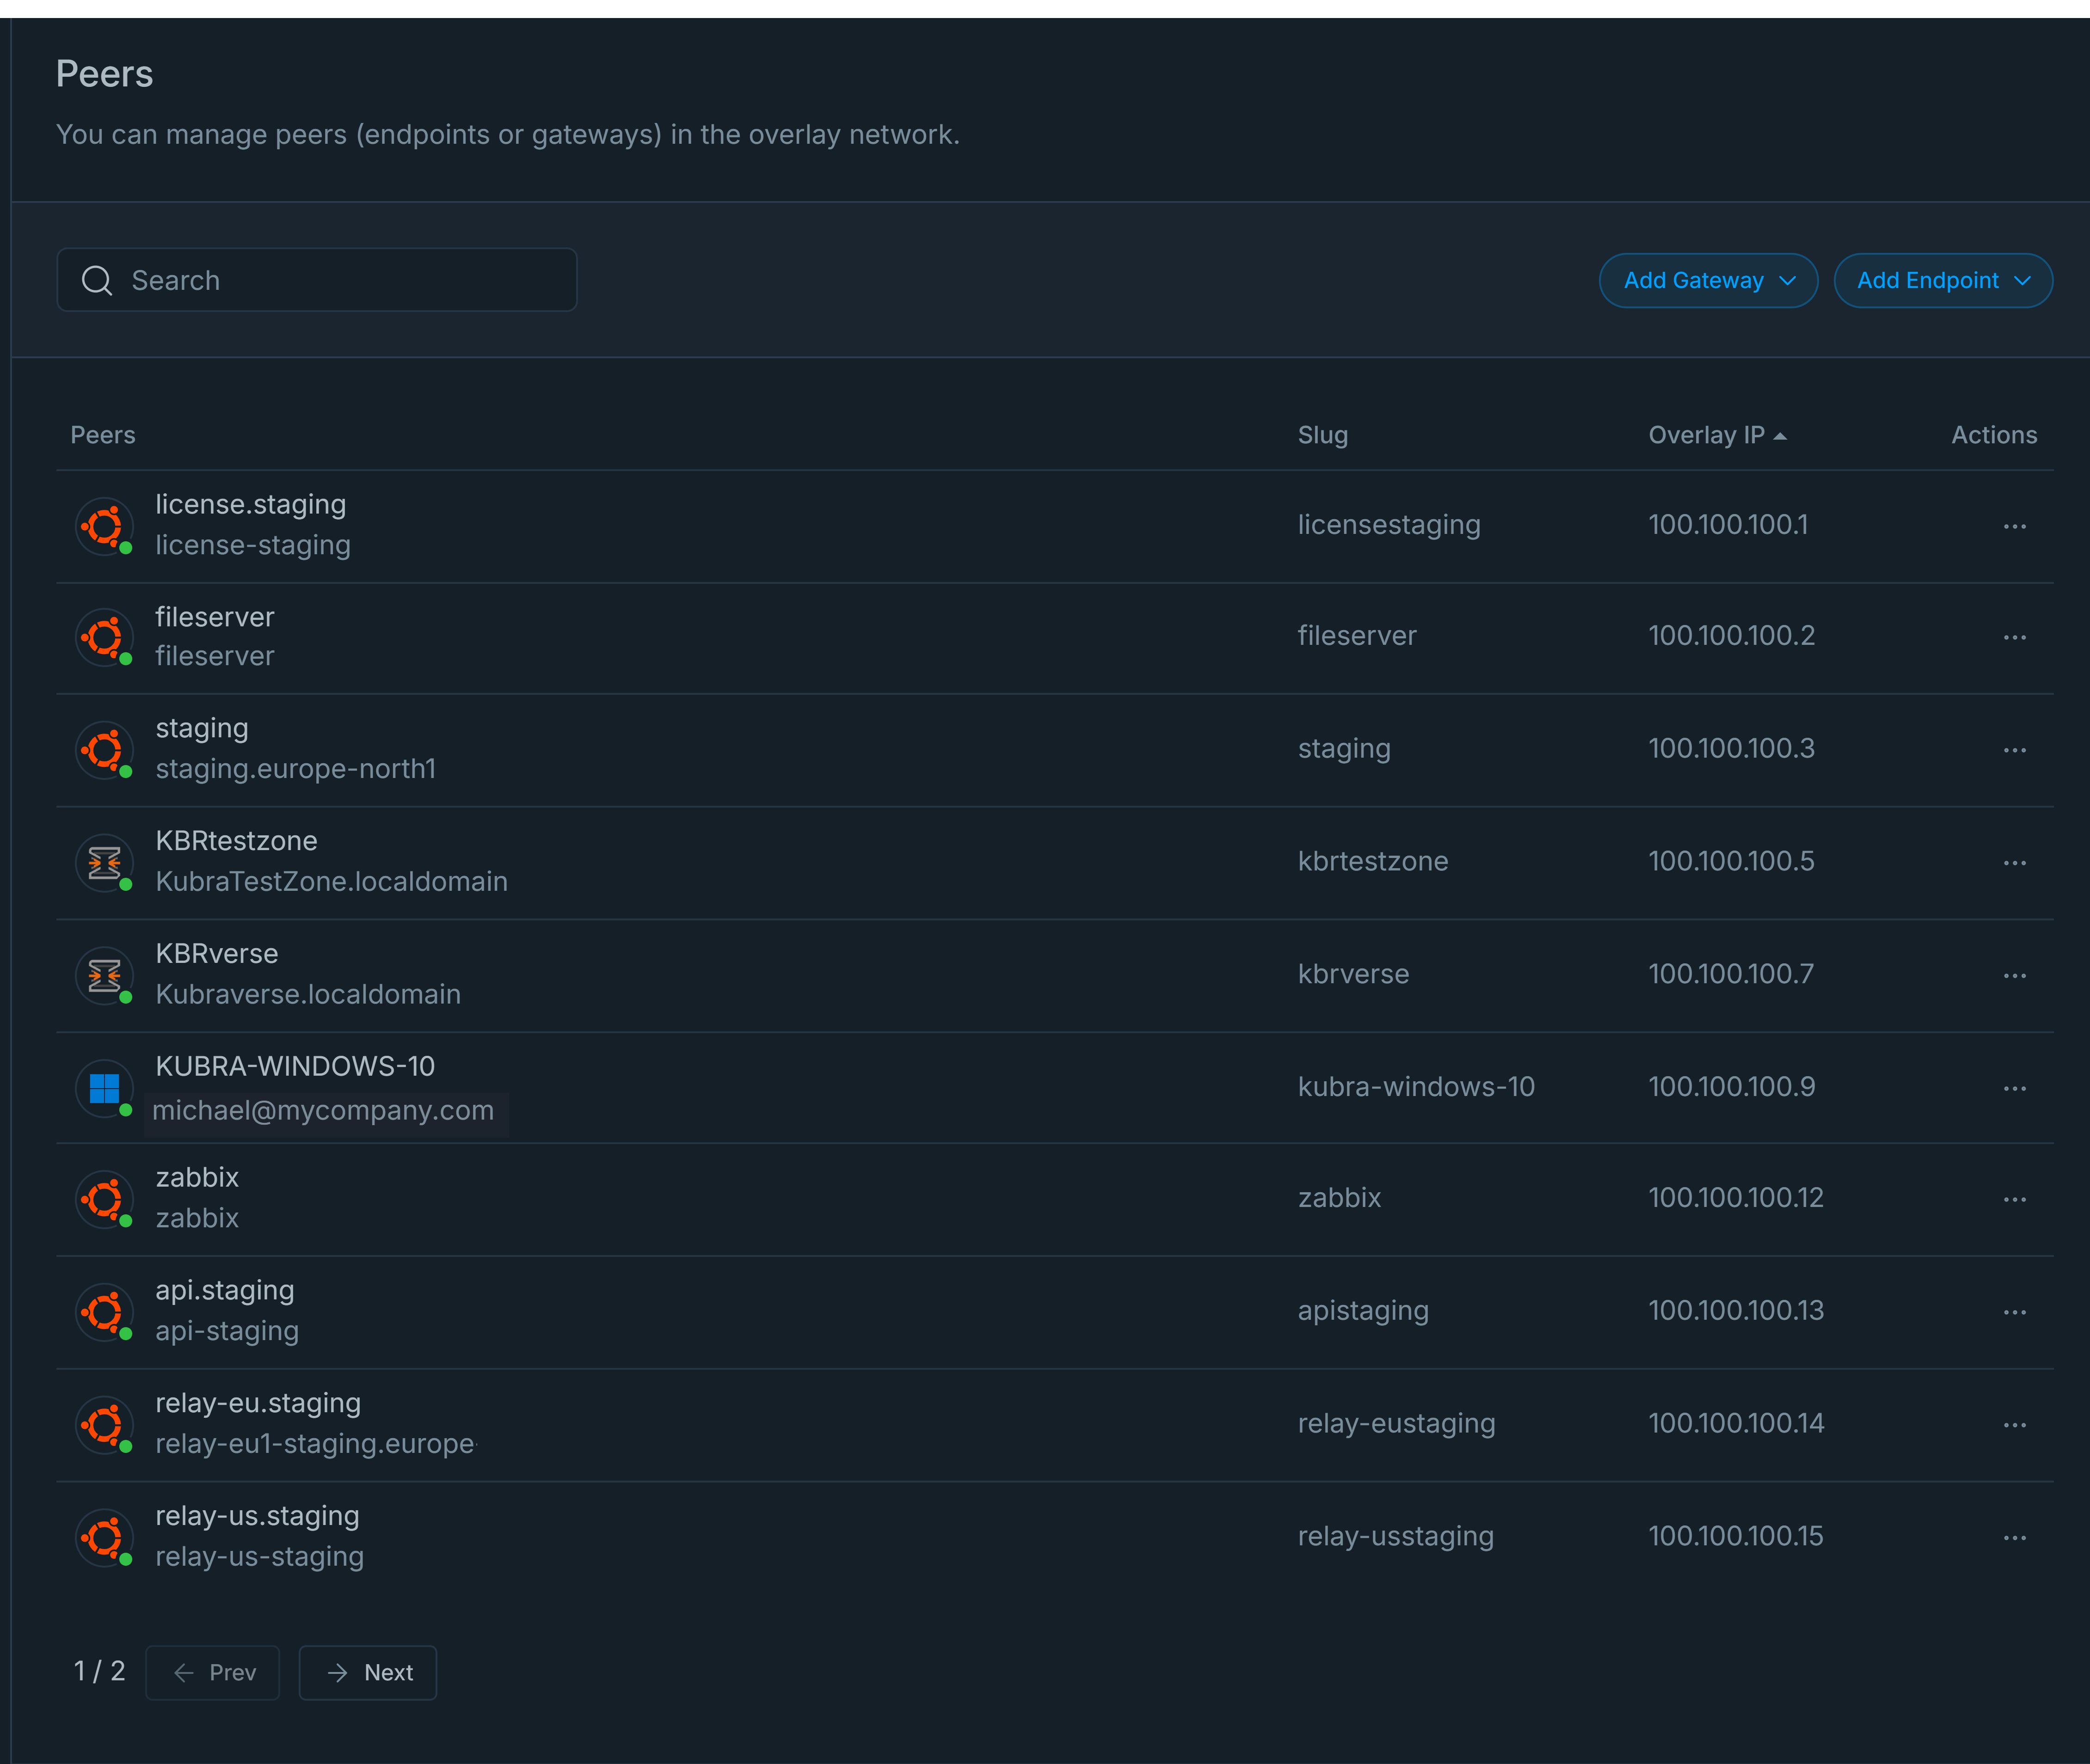Click the slug licensestaging

pyautogui.click(x=1388, y=525)
